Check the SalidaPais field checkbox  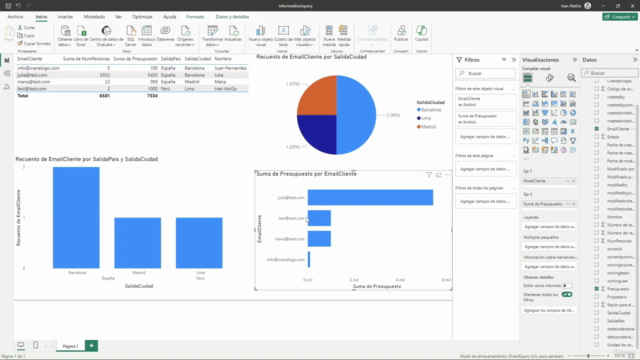pyautogui.click(x=597, y=321)
